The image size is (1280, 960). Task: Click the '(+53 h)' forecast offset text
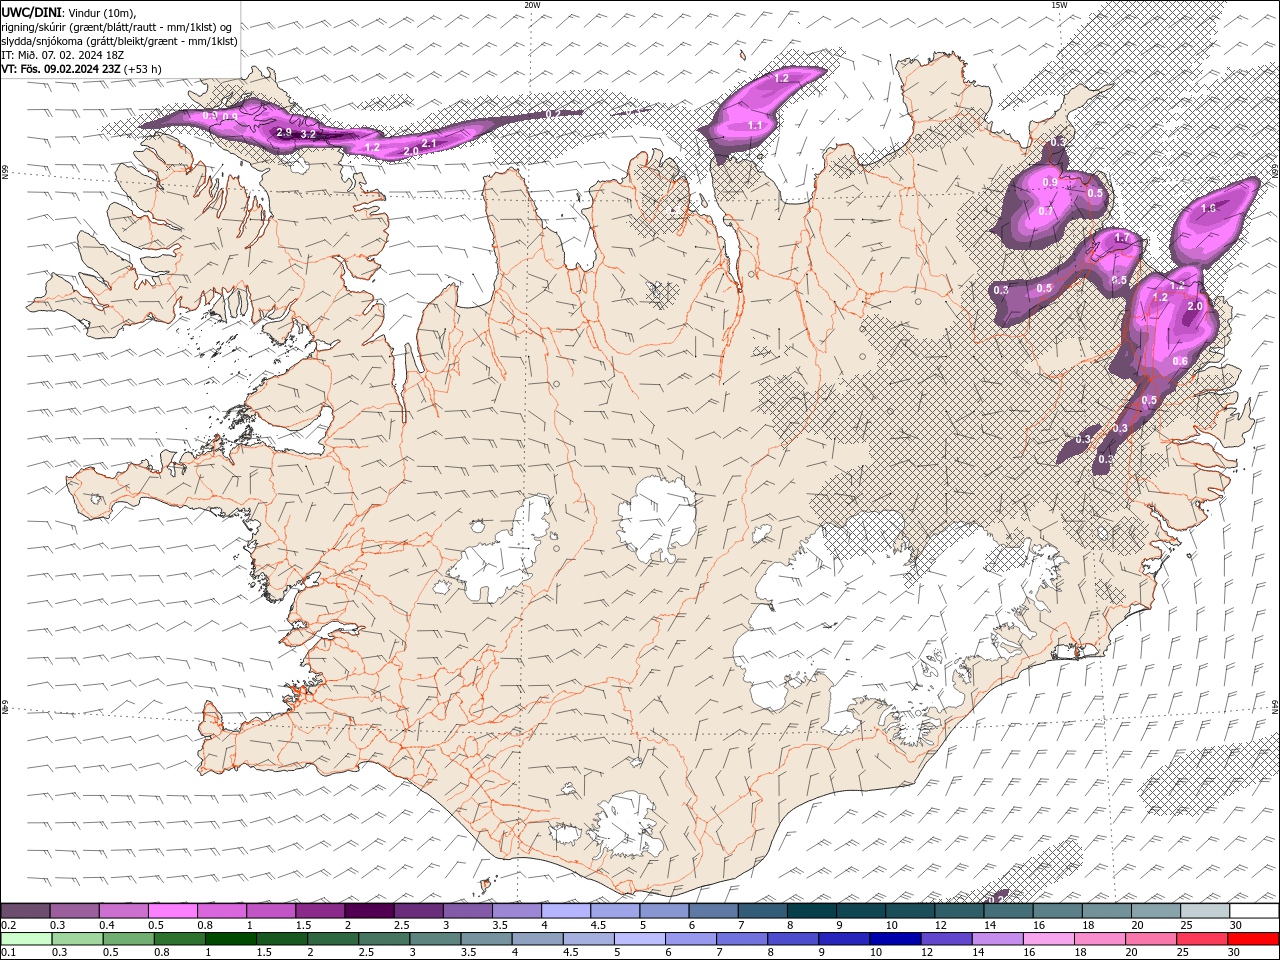click(x=143, y=69)
